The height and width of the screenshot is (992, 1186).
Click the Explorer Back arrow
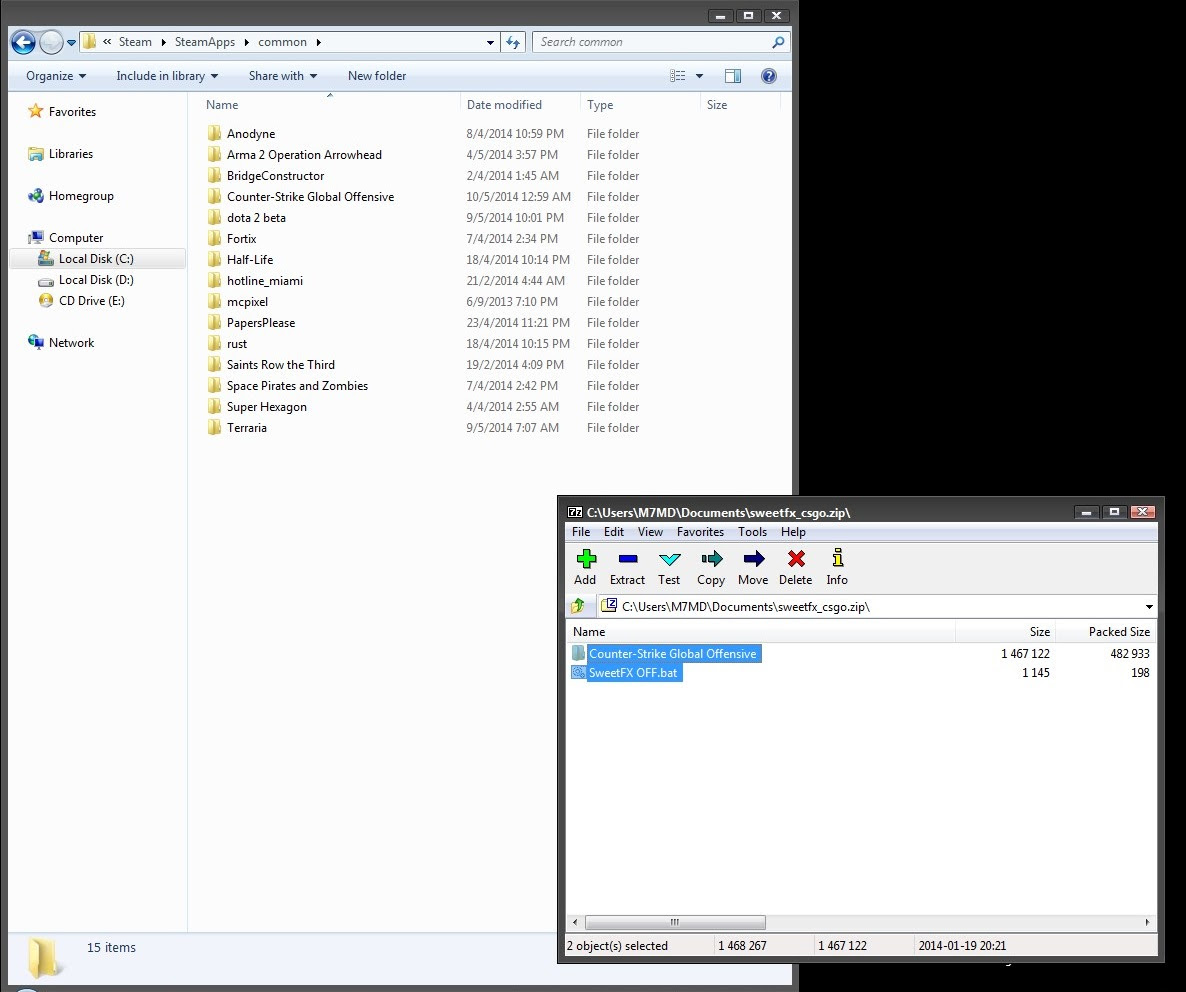(x=23, y=42)
